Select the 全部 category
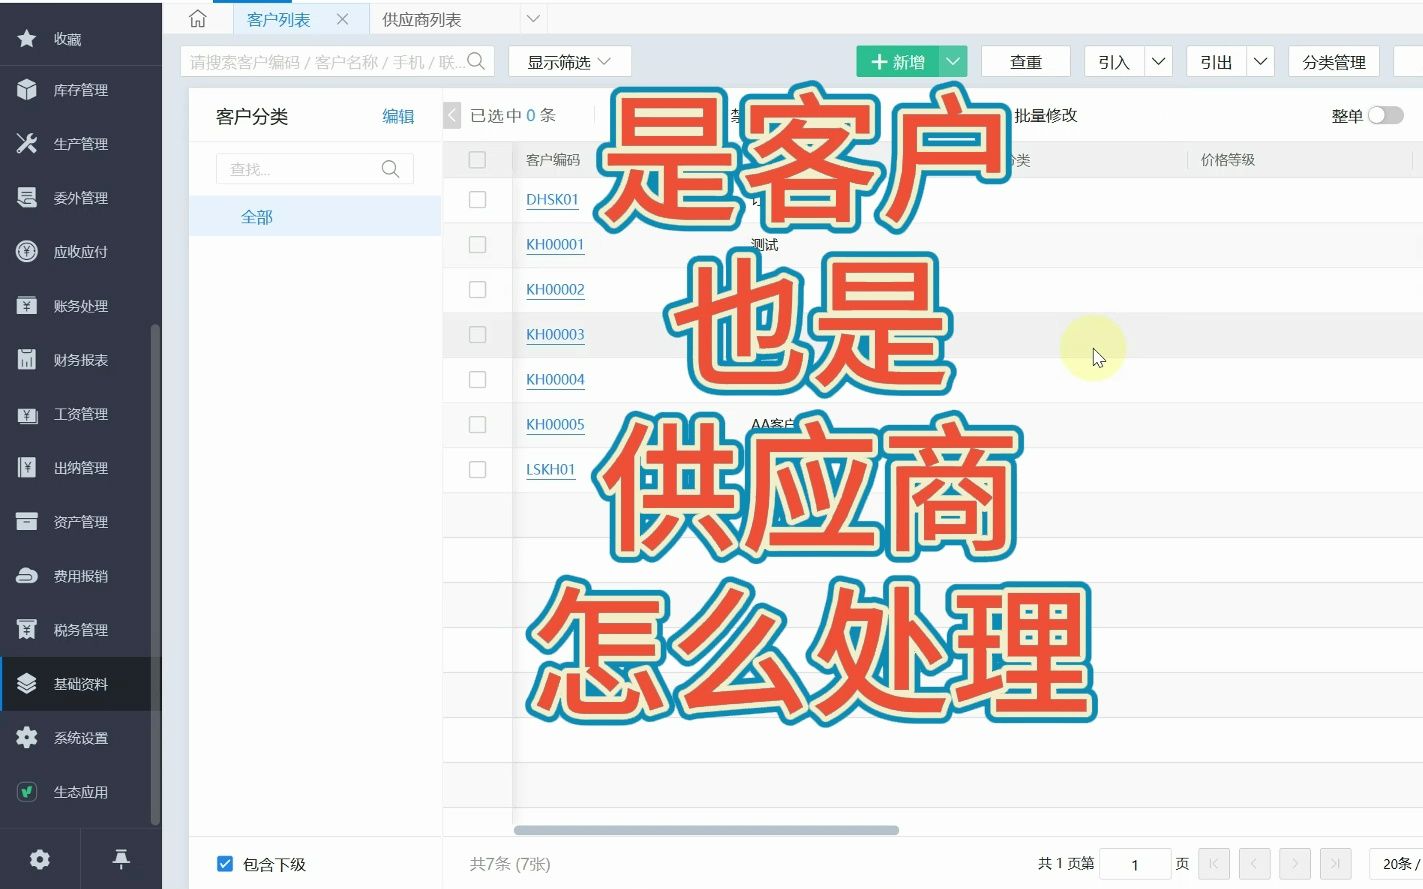1423x889 pixels. (315, 216)
